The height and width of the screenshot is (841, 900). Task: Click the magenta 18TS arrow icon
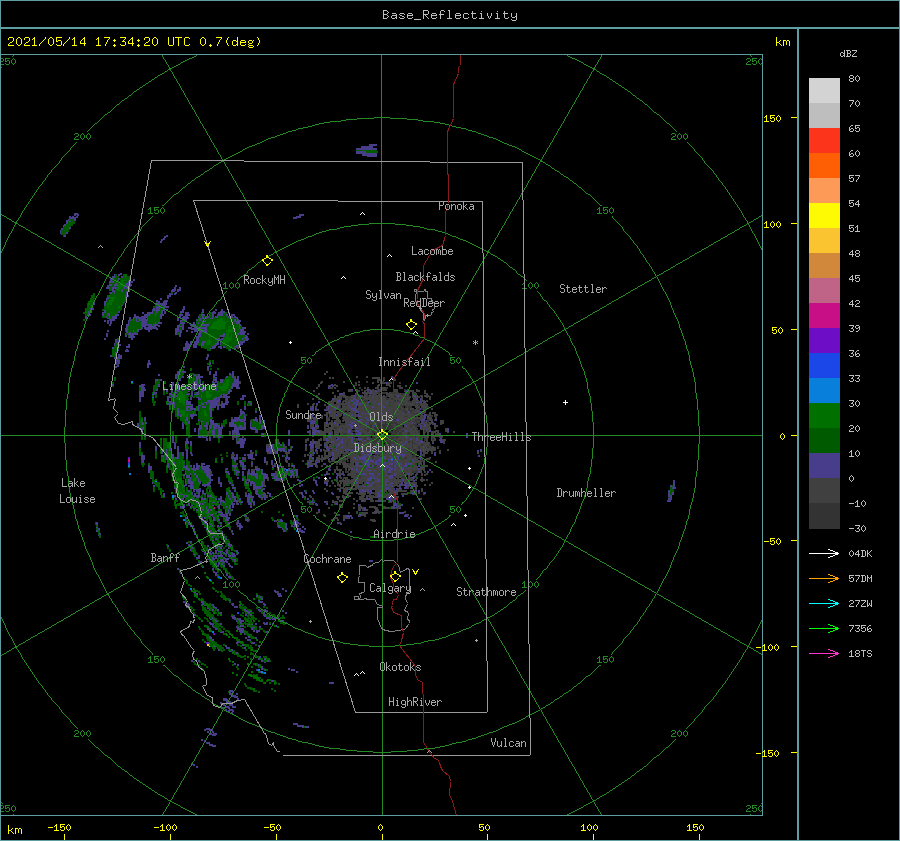(824, 653)
